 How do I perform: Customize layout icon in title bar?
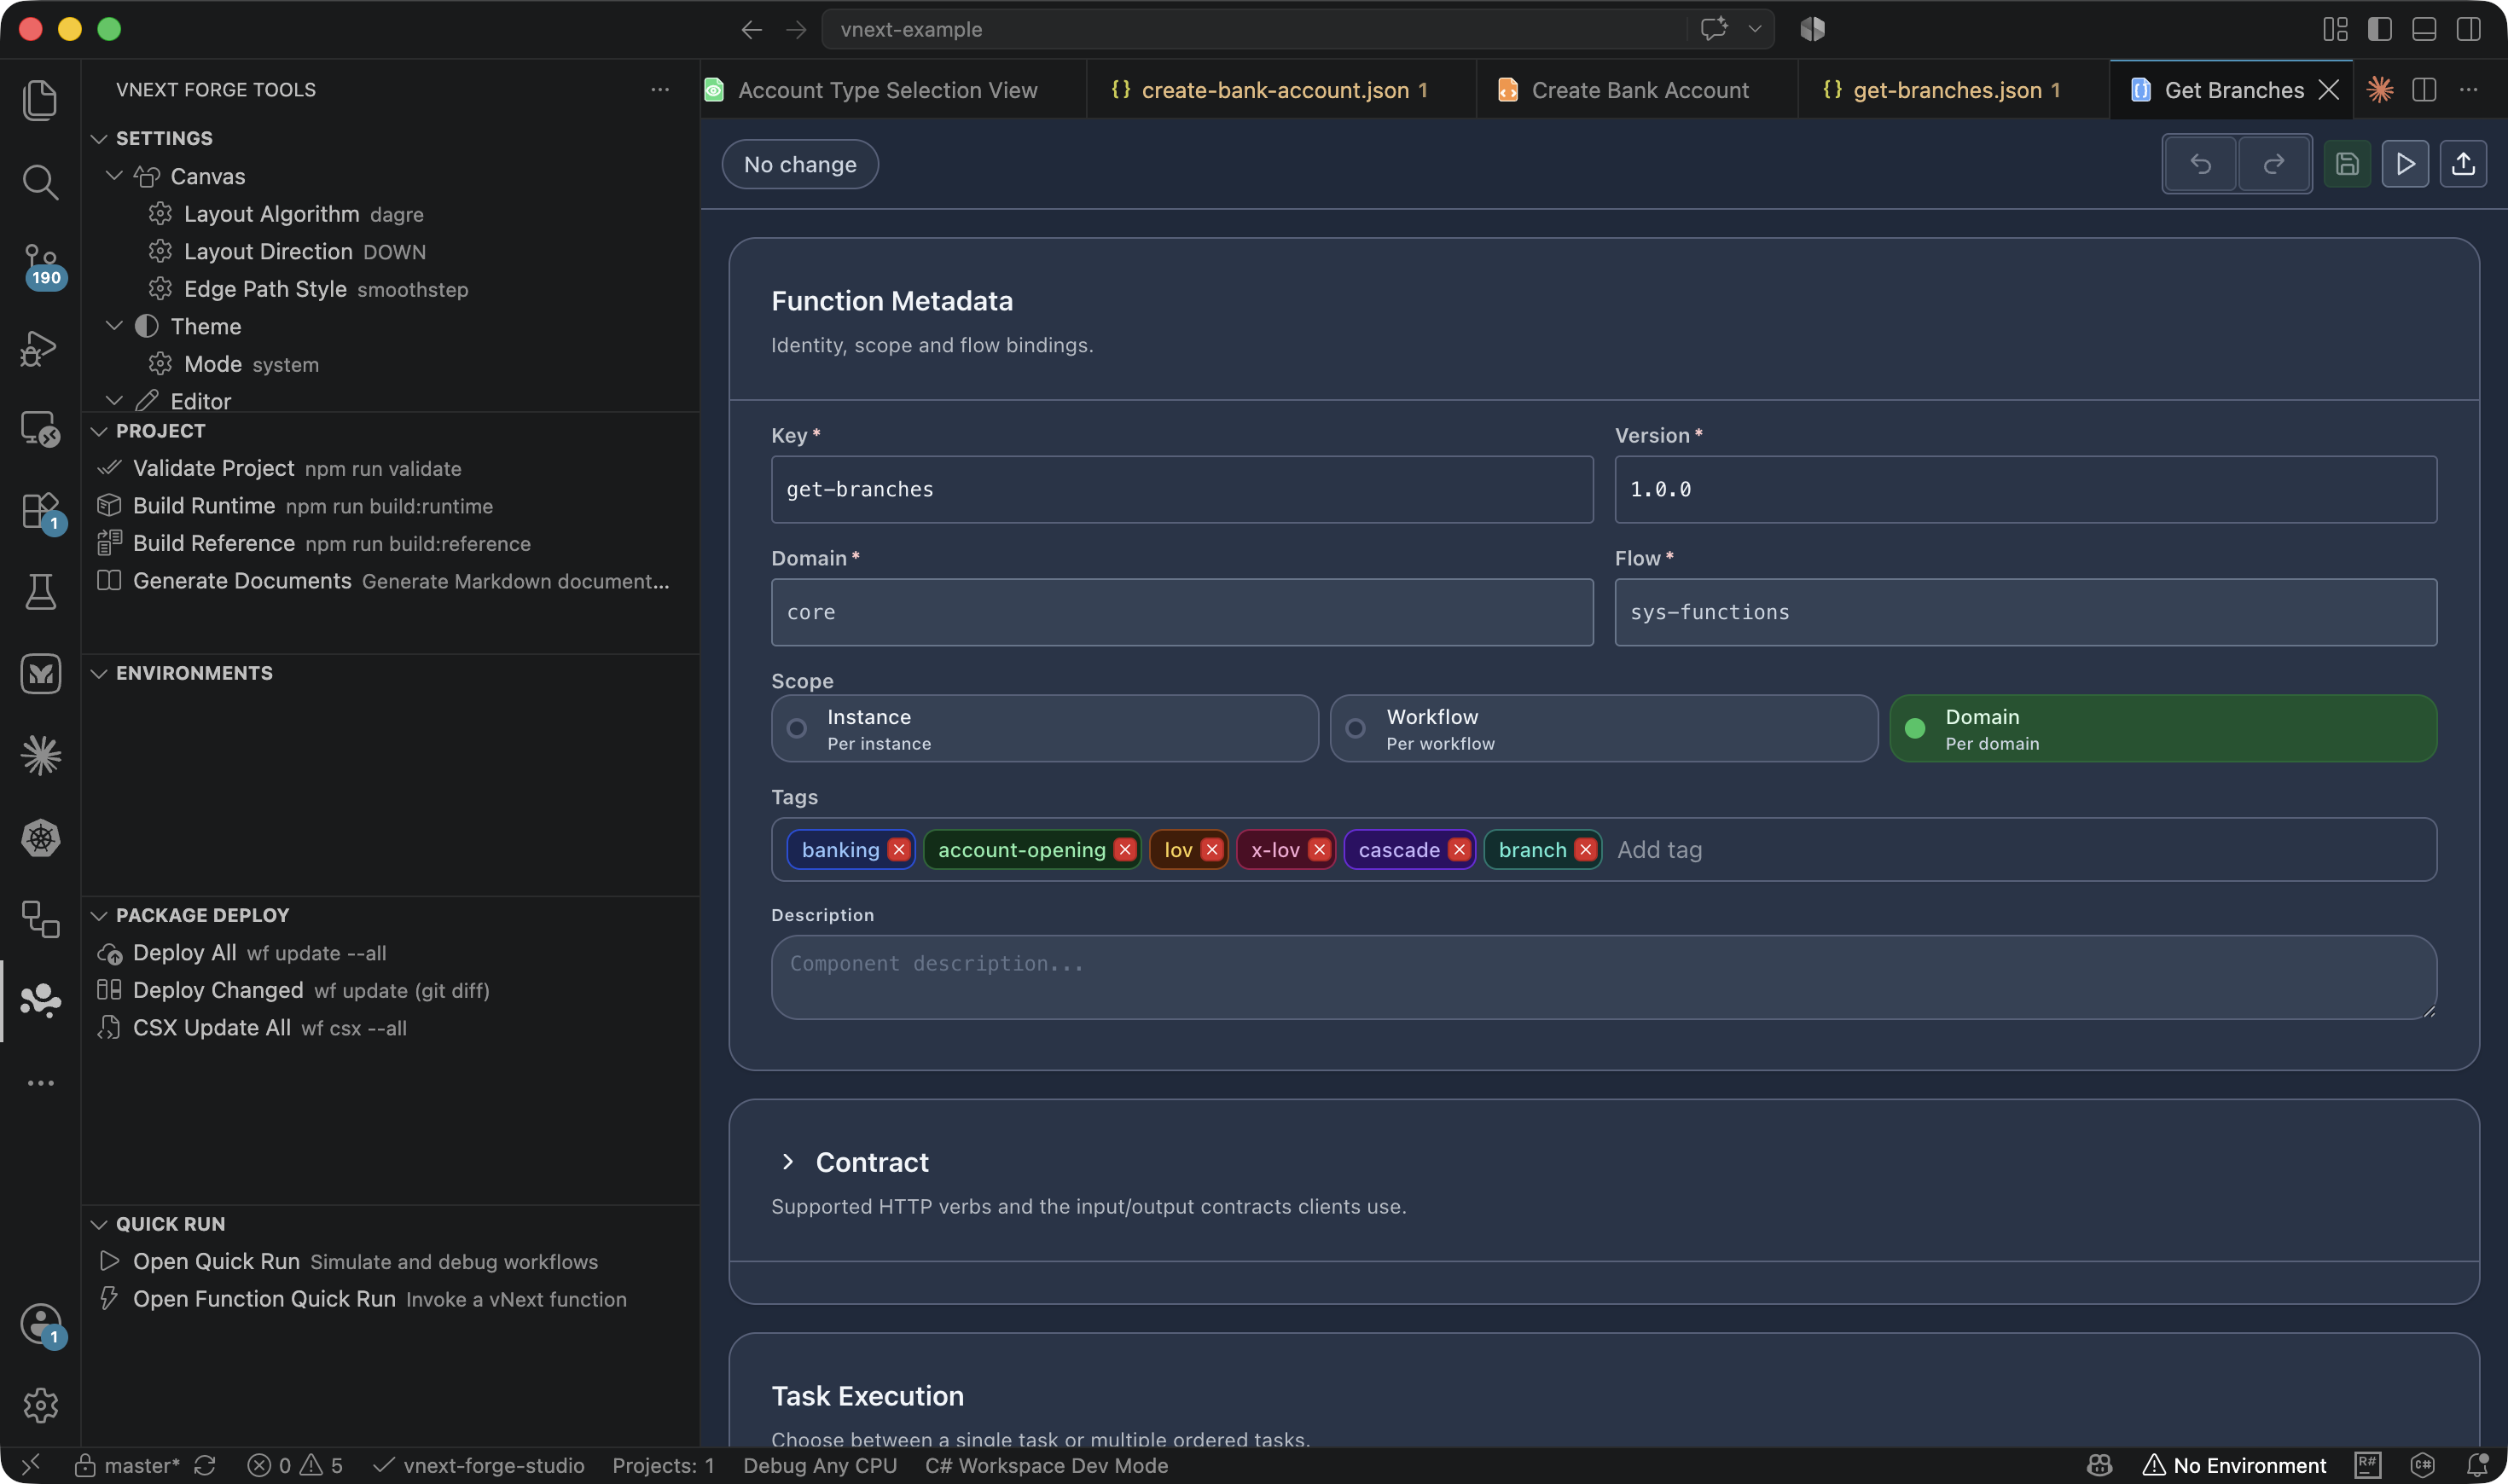[2335, 29]
